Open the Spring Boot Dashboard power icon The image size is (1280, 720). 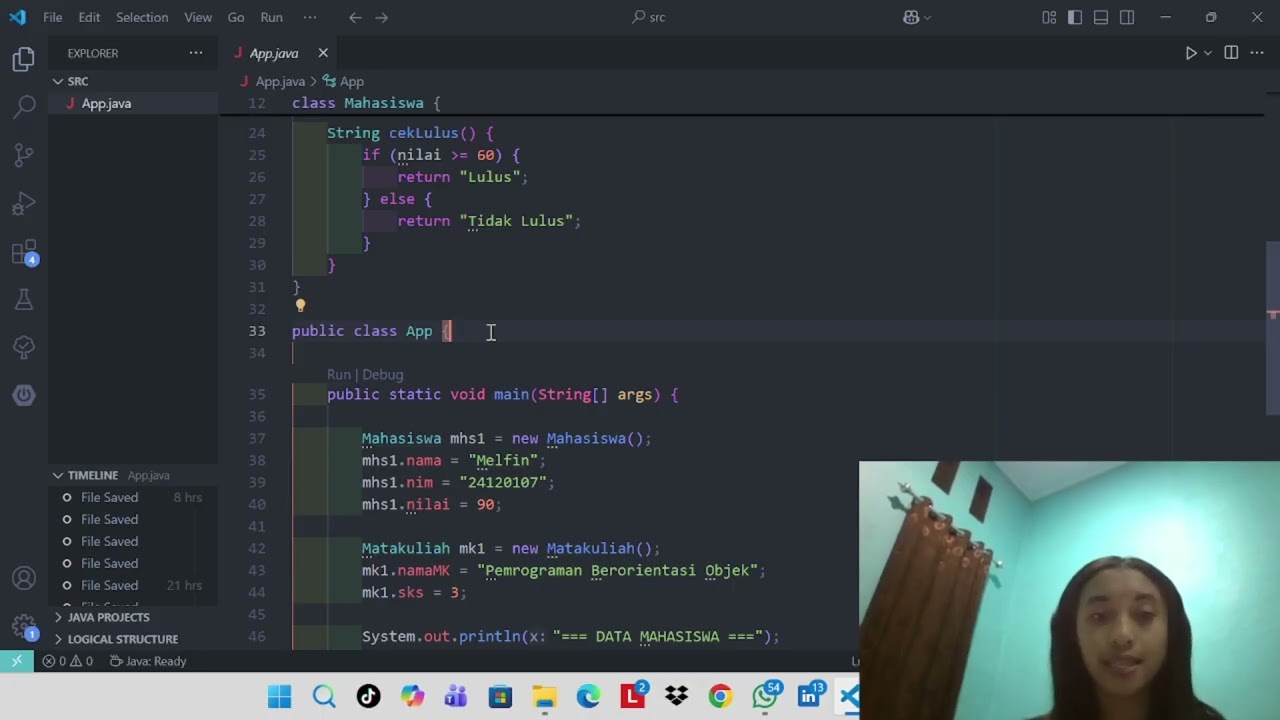point(24,395)
